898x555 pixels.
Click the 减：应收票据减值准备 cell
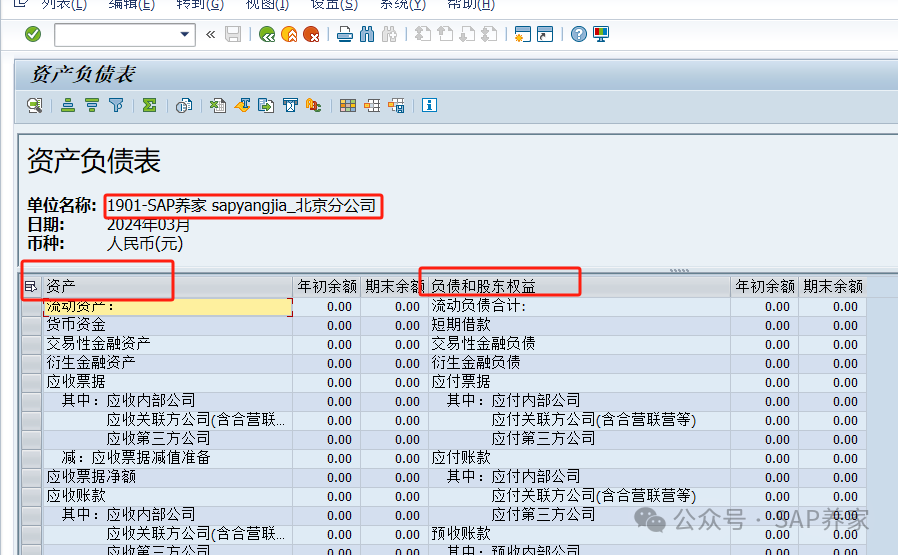168,458
